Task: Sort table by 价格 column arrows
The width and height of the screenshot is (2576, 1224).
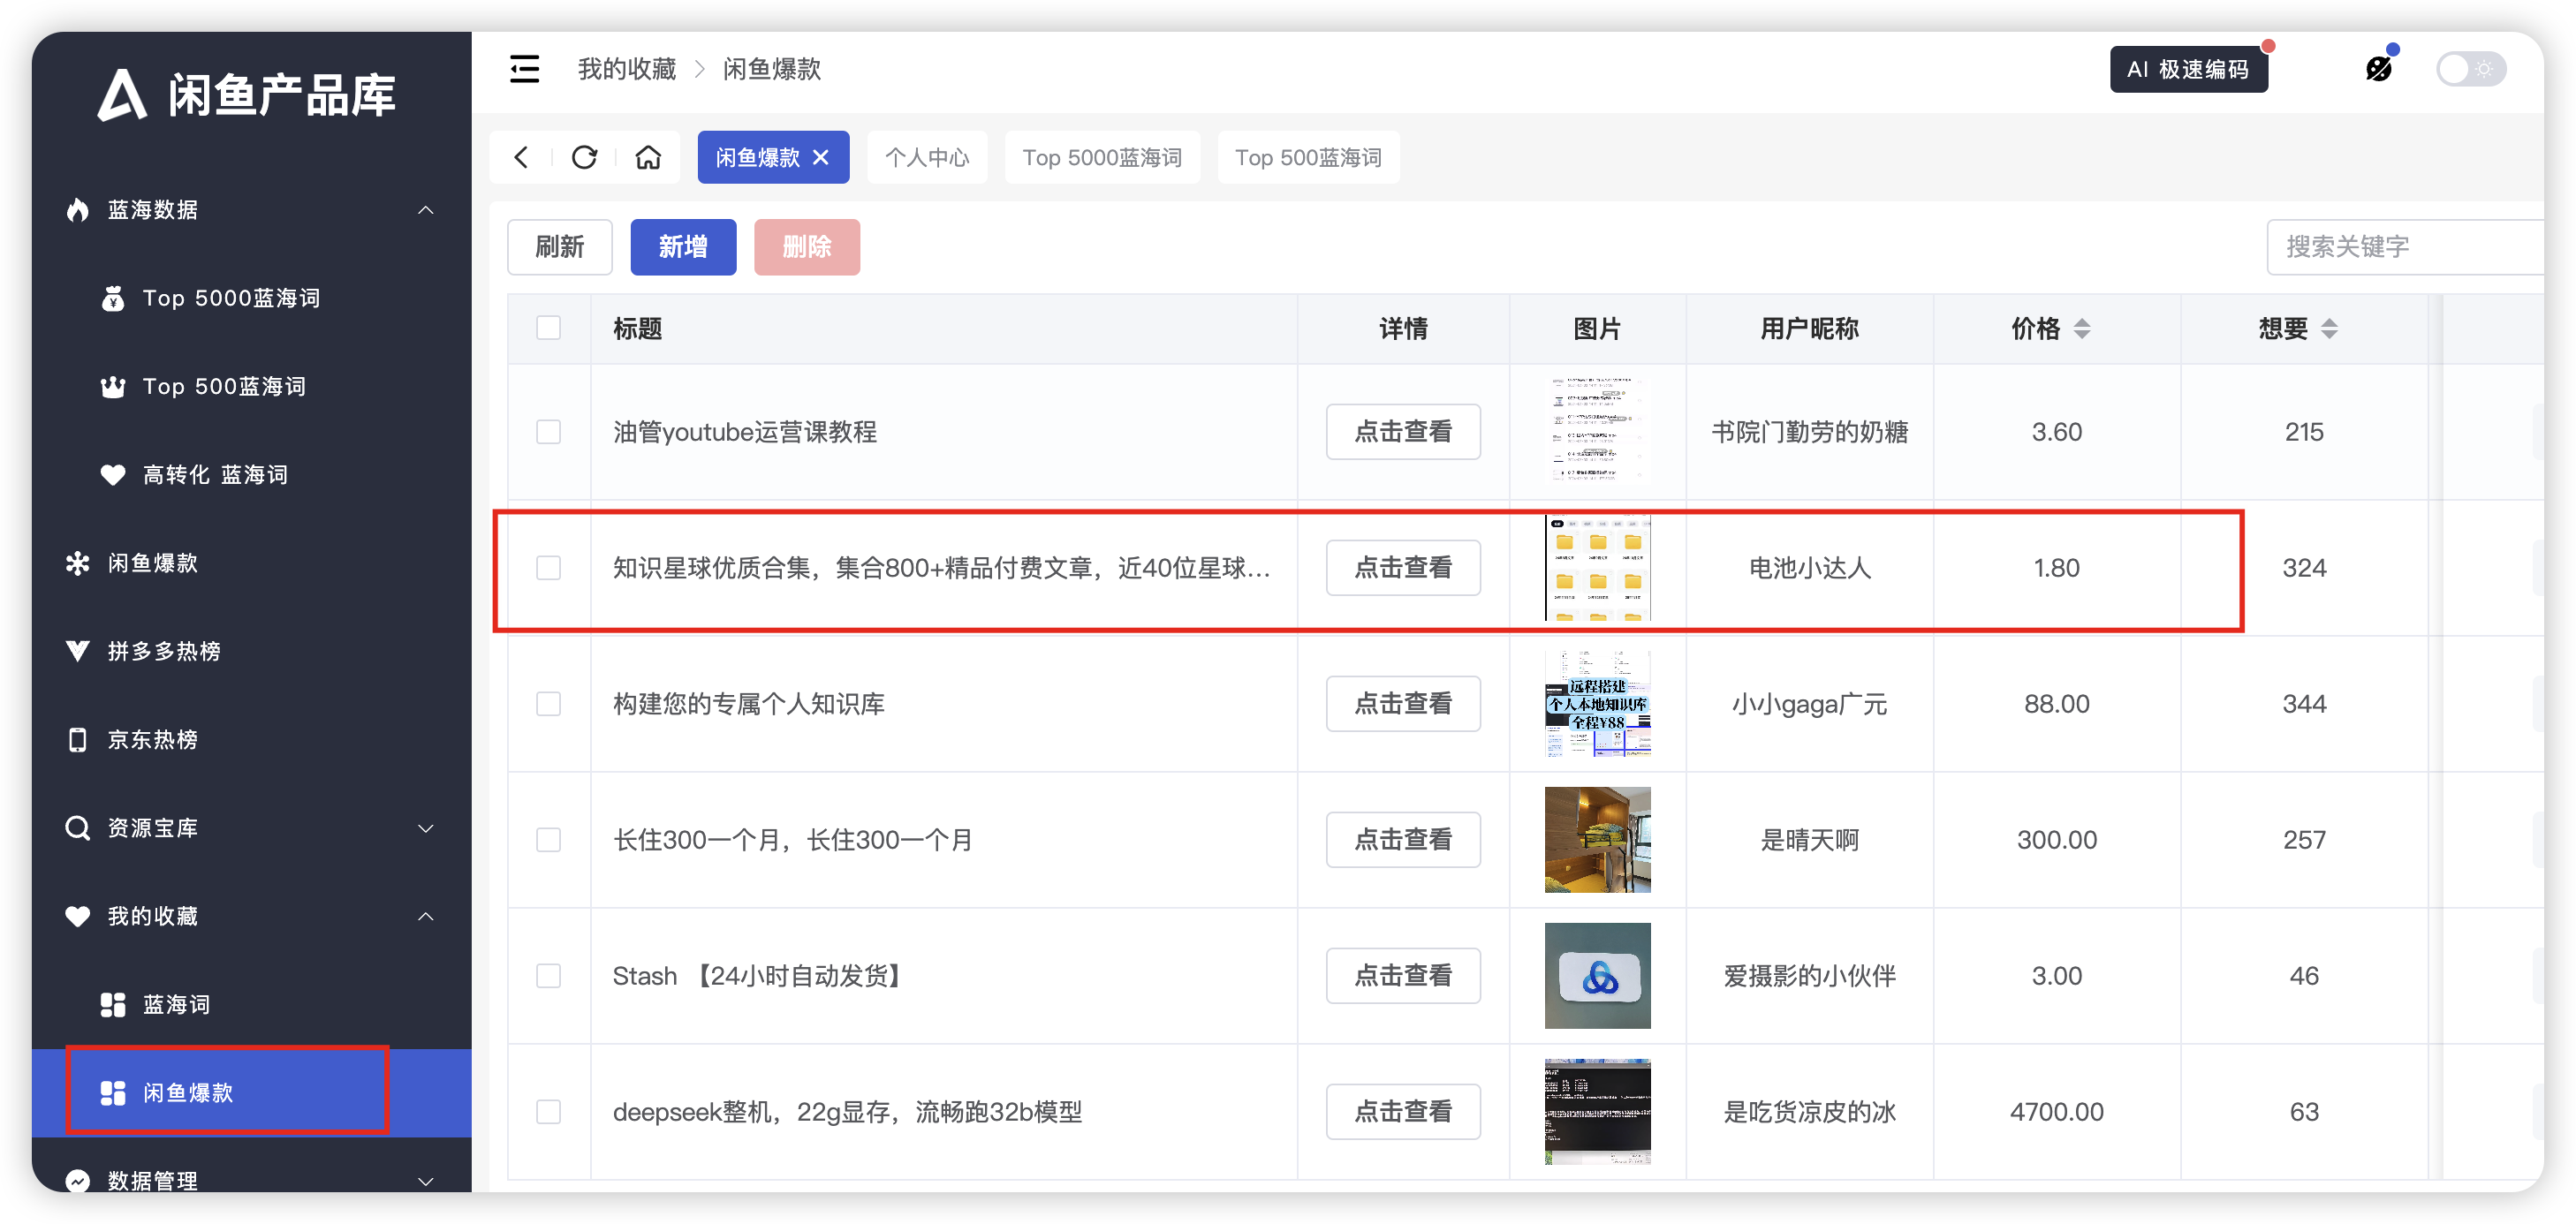Action: click(2082, 328)
